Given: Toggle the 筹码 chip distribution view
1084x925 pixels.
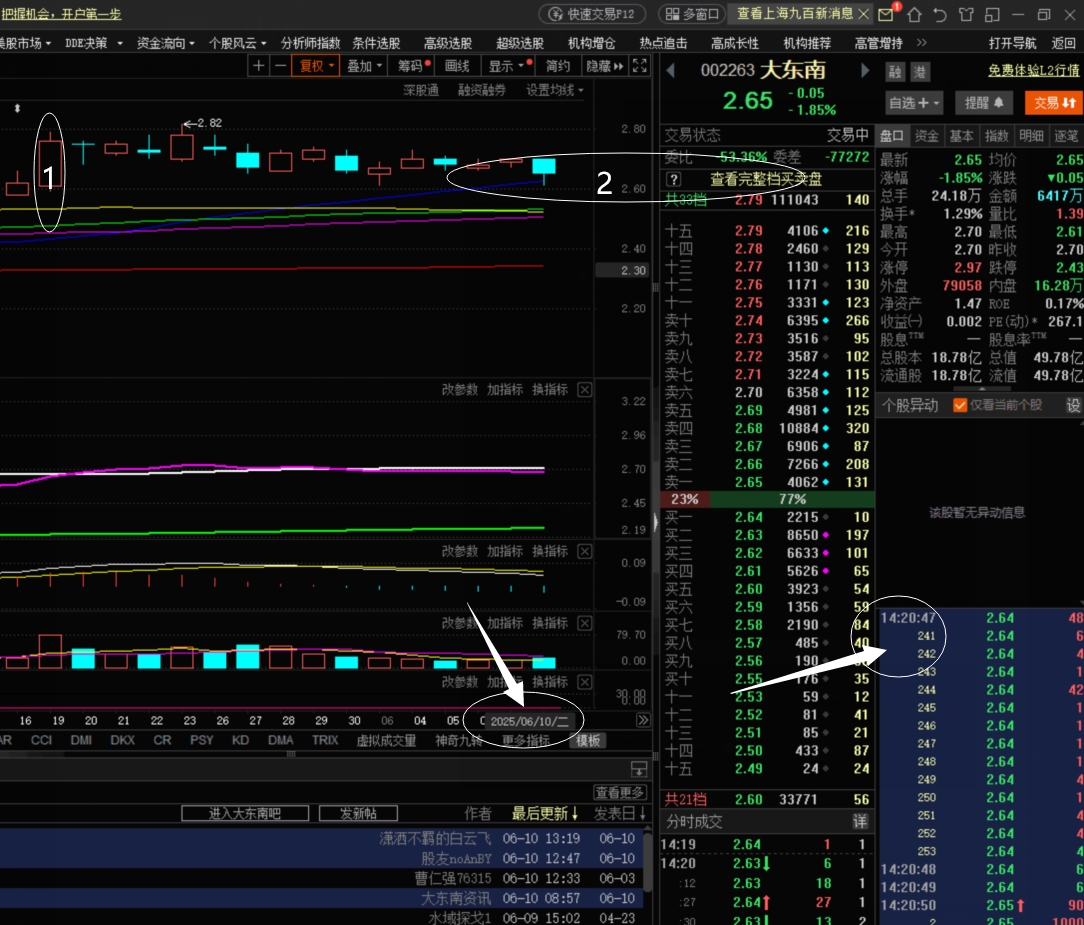Looking at the screenshot, I should [x=413, y=66].
